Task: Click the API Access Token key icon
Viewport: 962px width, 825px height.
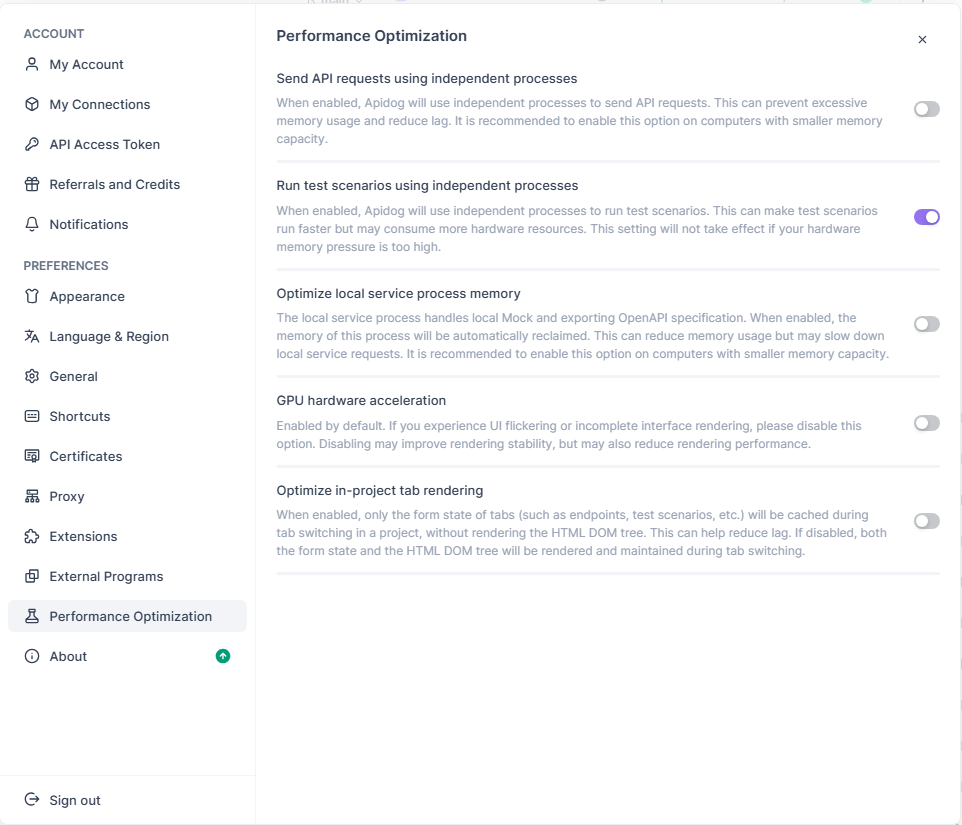Action: point(32,144)
